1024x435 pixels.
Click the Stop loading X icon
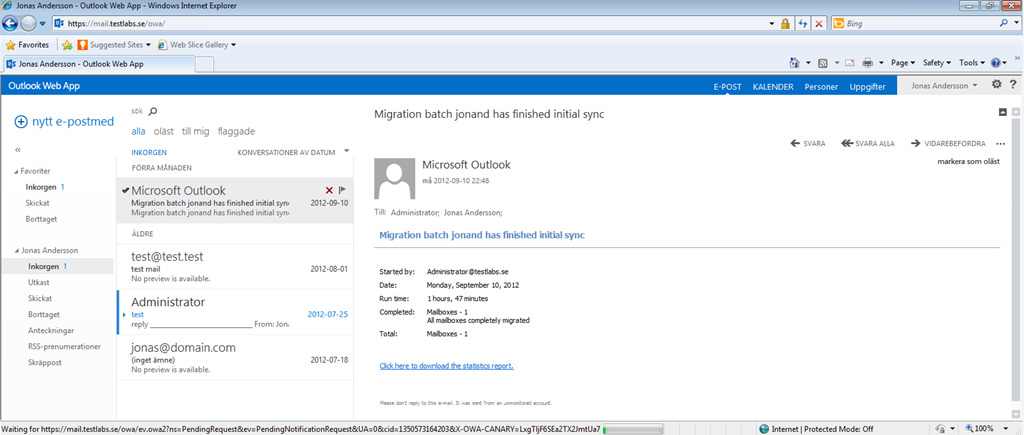[x=819, y=24]
